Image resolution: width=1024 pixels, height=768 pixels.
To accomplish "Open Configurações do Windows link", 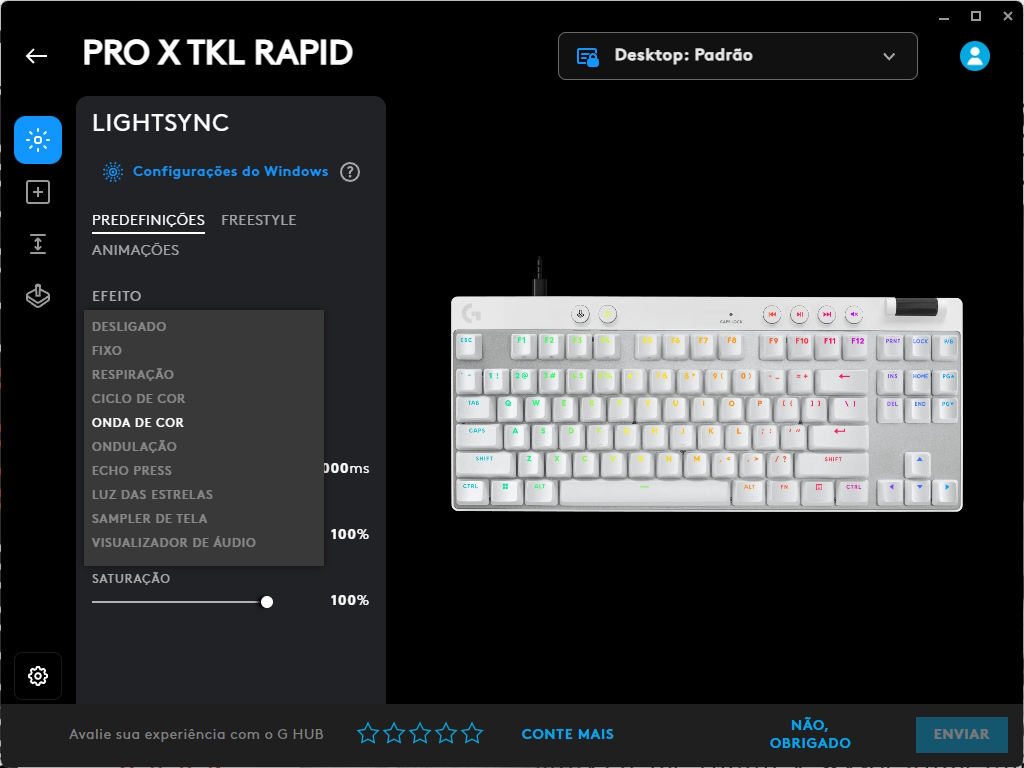I will tap(230, 172).
